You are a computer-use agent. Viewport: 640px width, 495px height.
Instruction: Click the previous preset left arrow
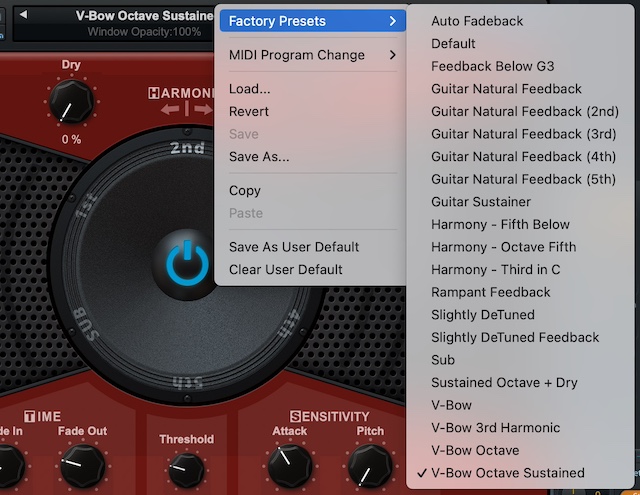(24, 15)
